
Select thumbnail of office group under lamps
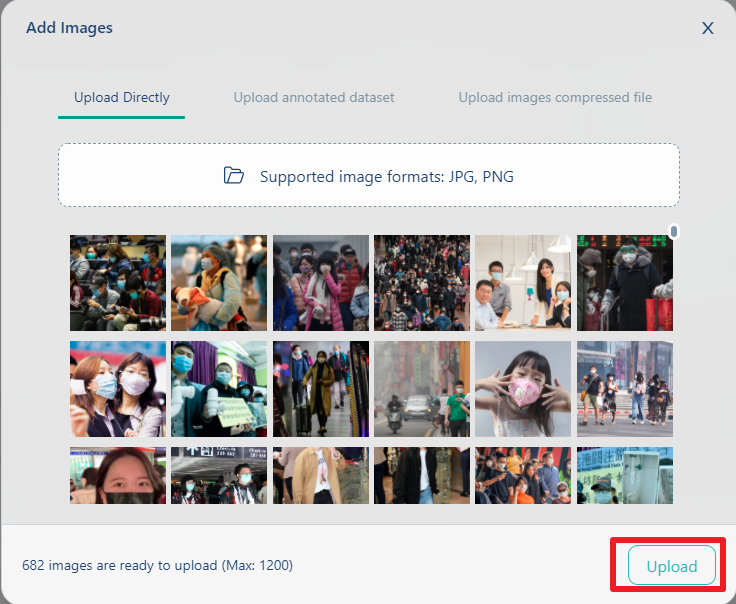tap(523, 283)
